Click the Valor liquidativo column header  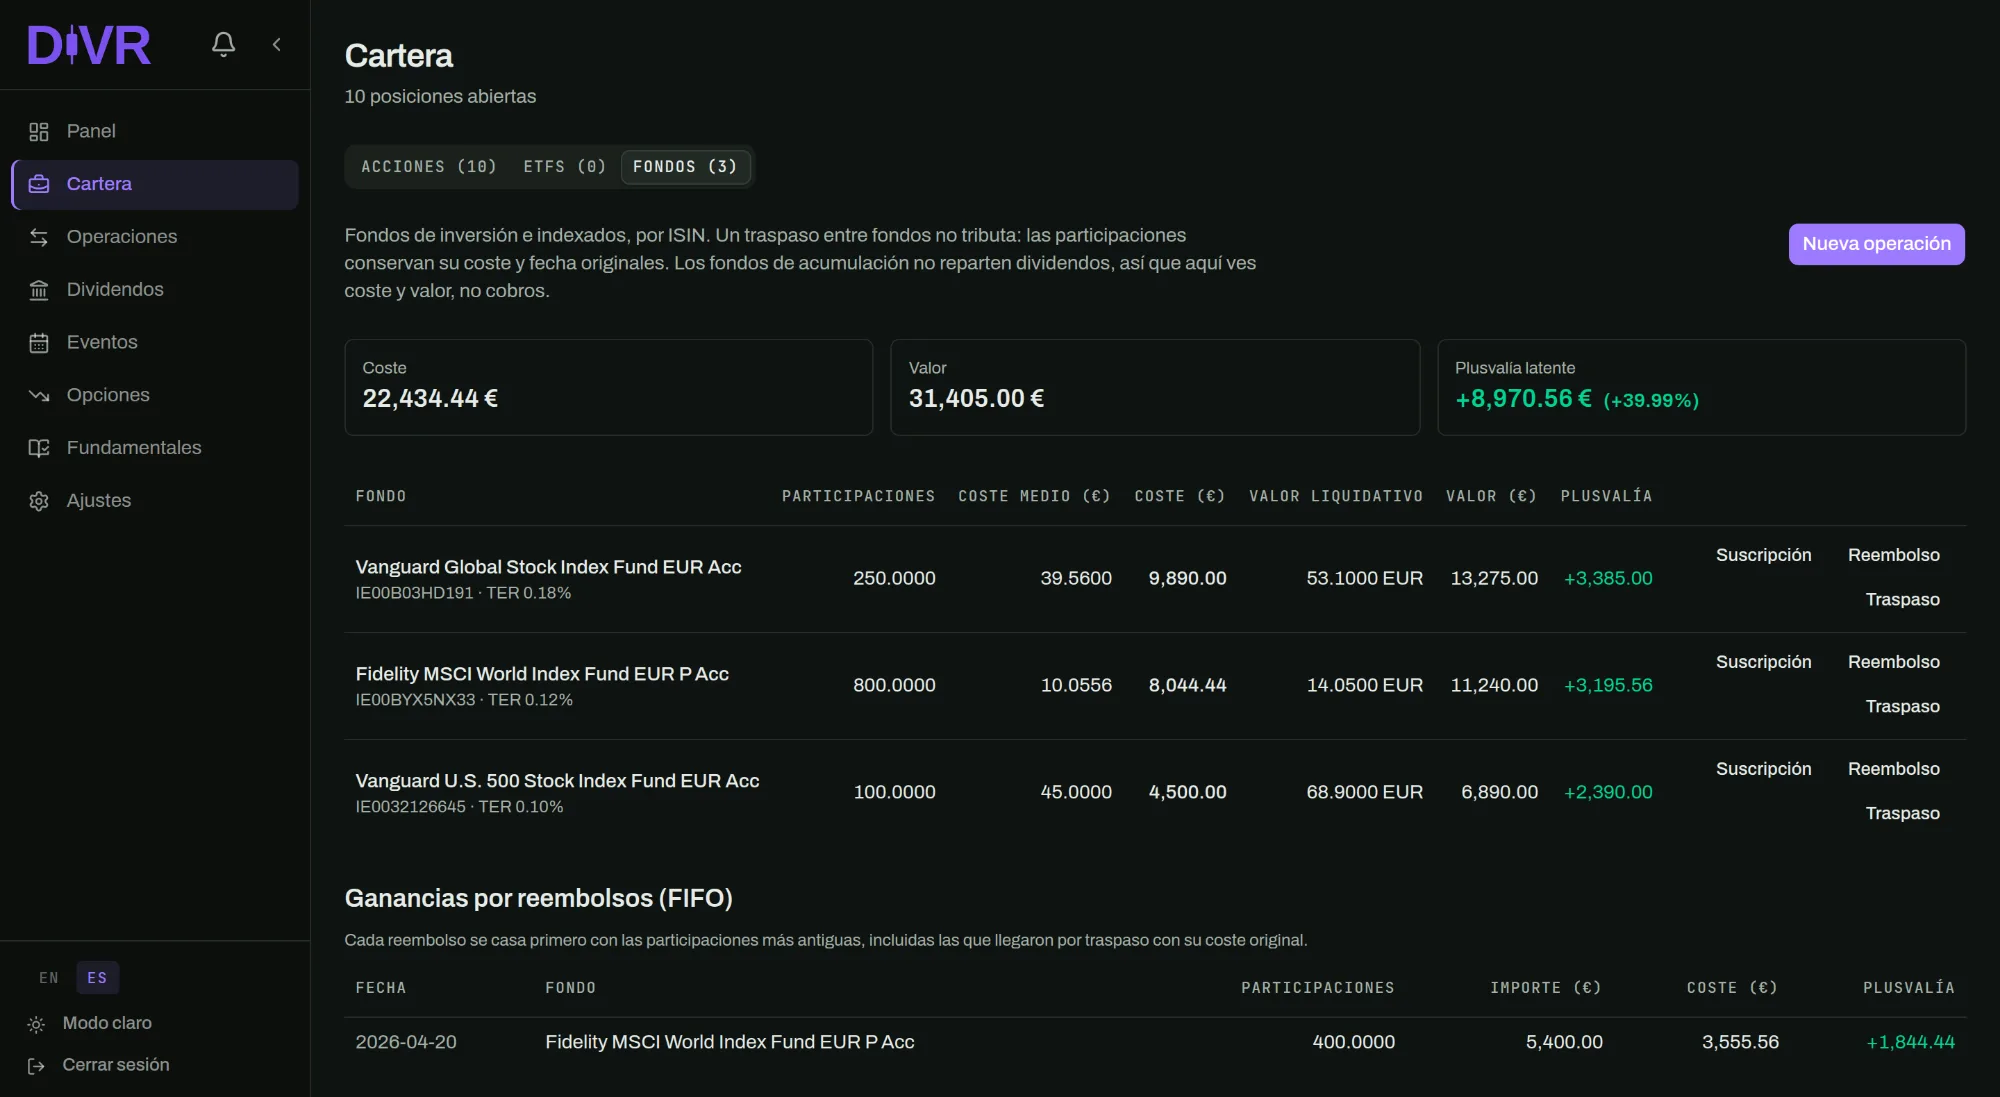(x=1335, y=496)
